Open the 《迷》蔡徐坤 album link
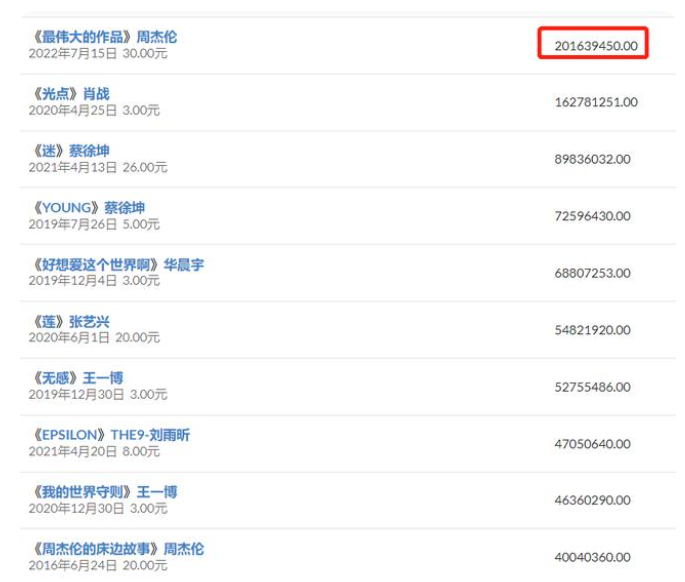Viewport: 685px width, 582px height. click(x=71, y=151)
